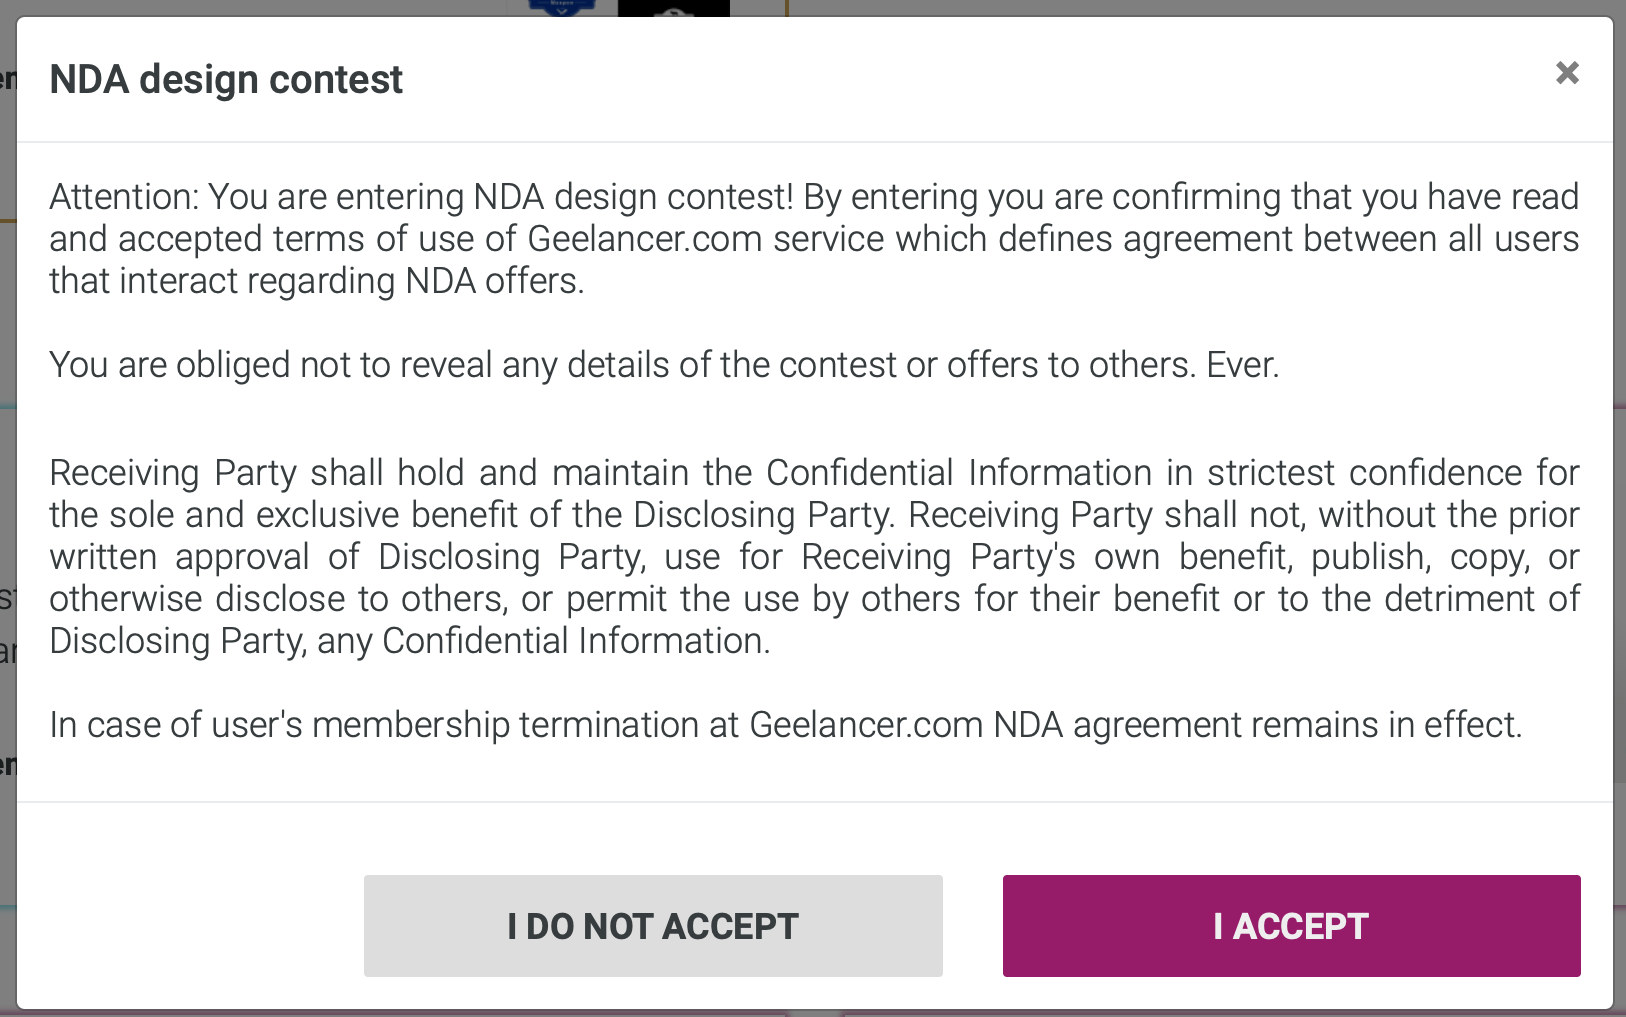The image size is (1626, 1017).
Task: Click empty footer space left of I DO NOT ACCEPT
Action: click(190, 926)
